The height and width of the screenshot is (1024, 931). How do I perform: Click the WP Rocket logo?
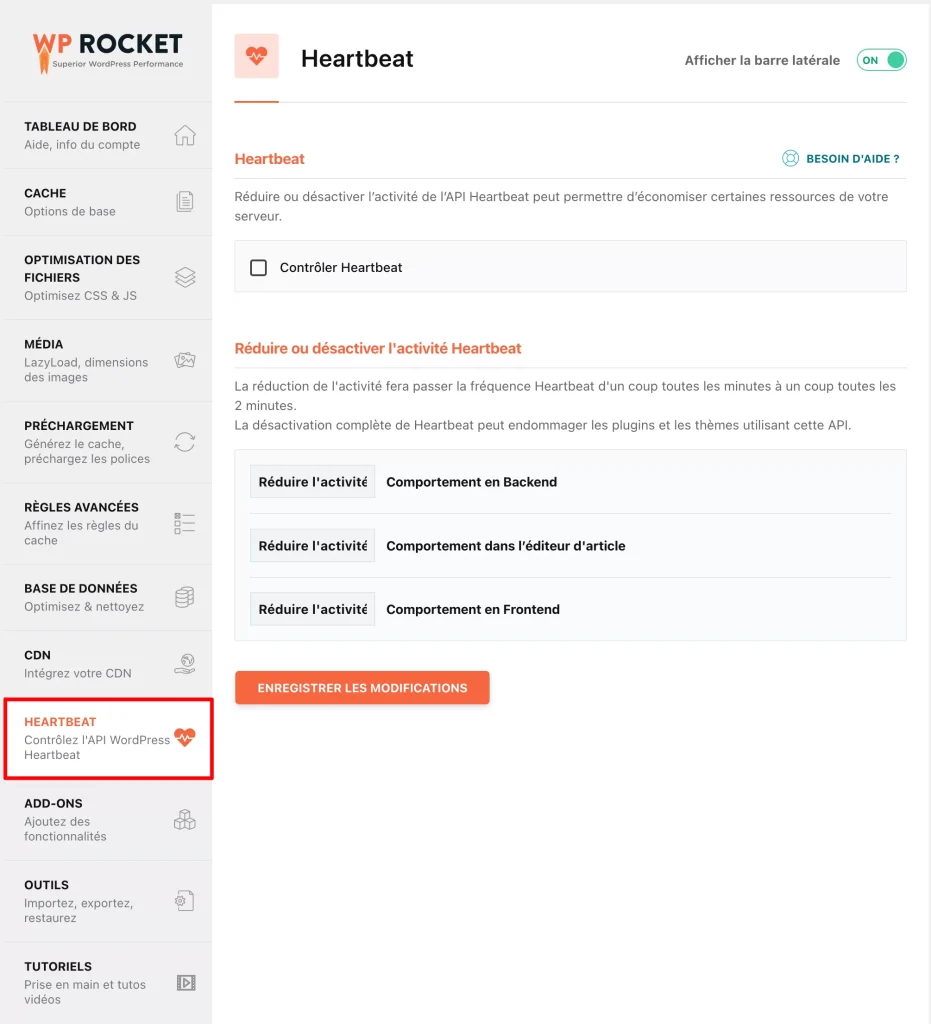point(108,52)
